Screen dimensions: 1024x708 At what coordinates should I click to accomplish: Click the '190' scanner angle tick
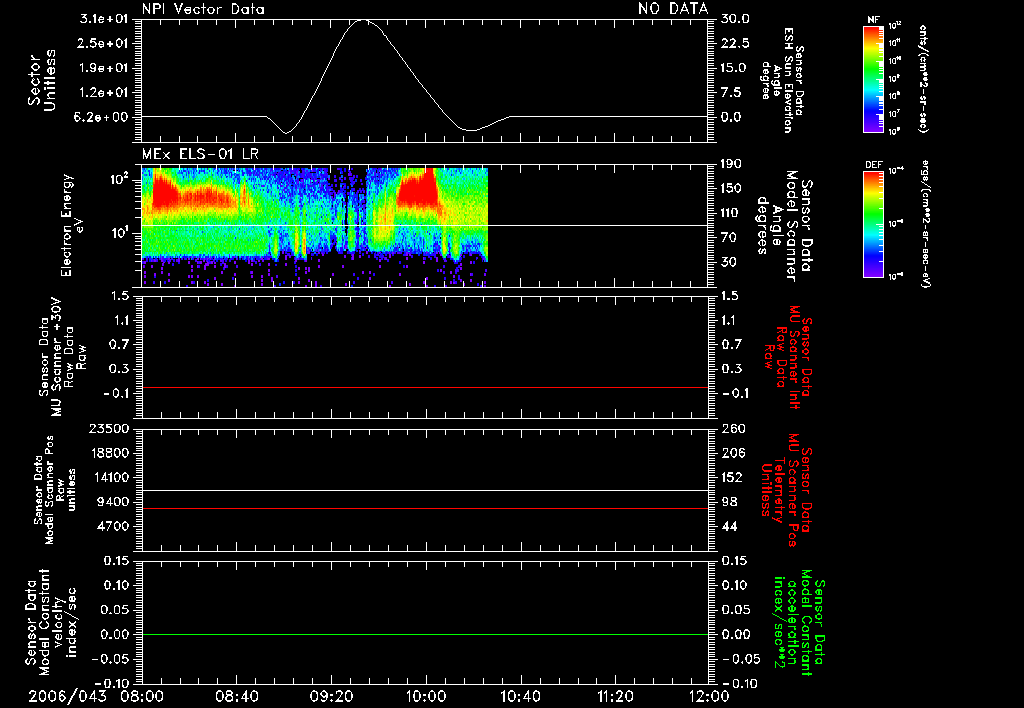coord(732,164)
